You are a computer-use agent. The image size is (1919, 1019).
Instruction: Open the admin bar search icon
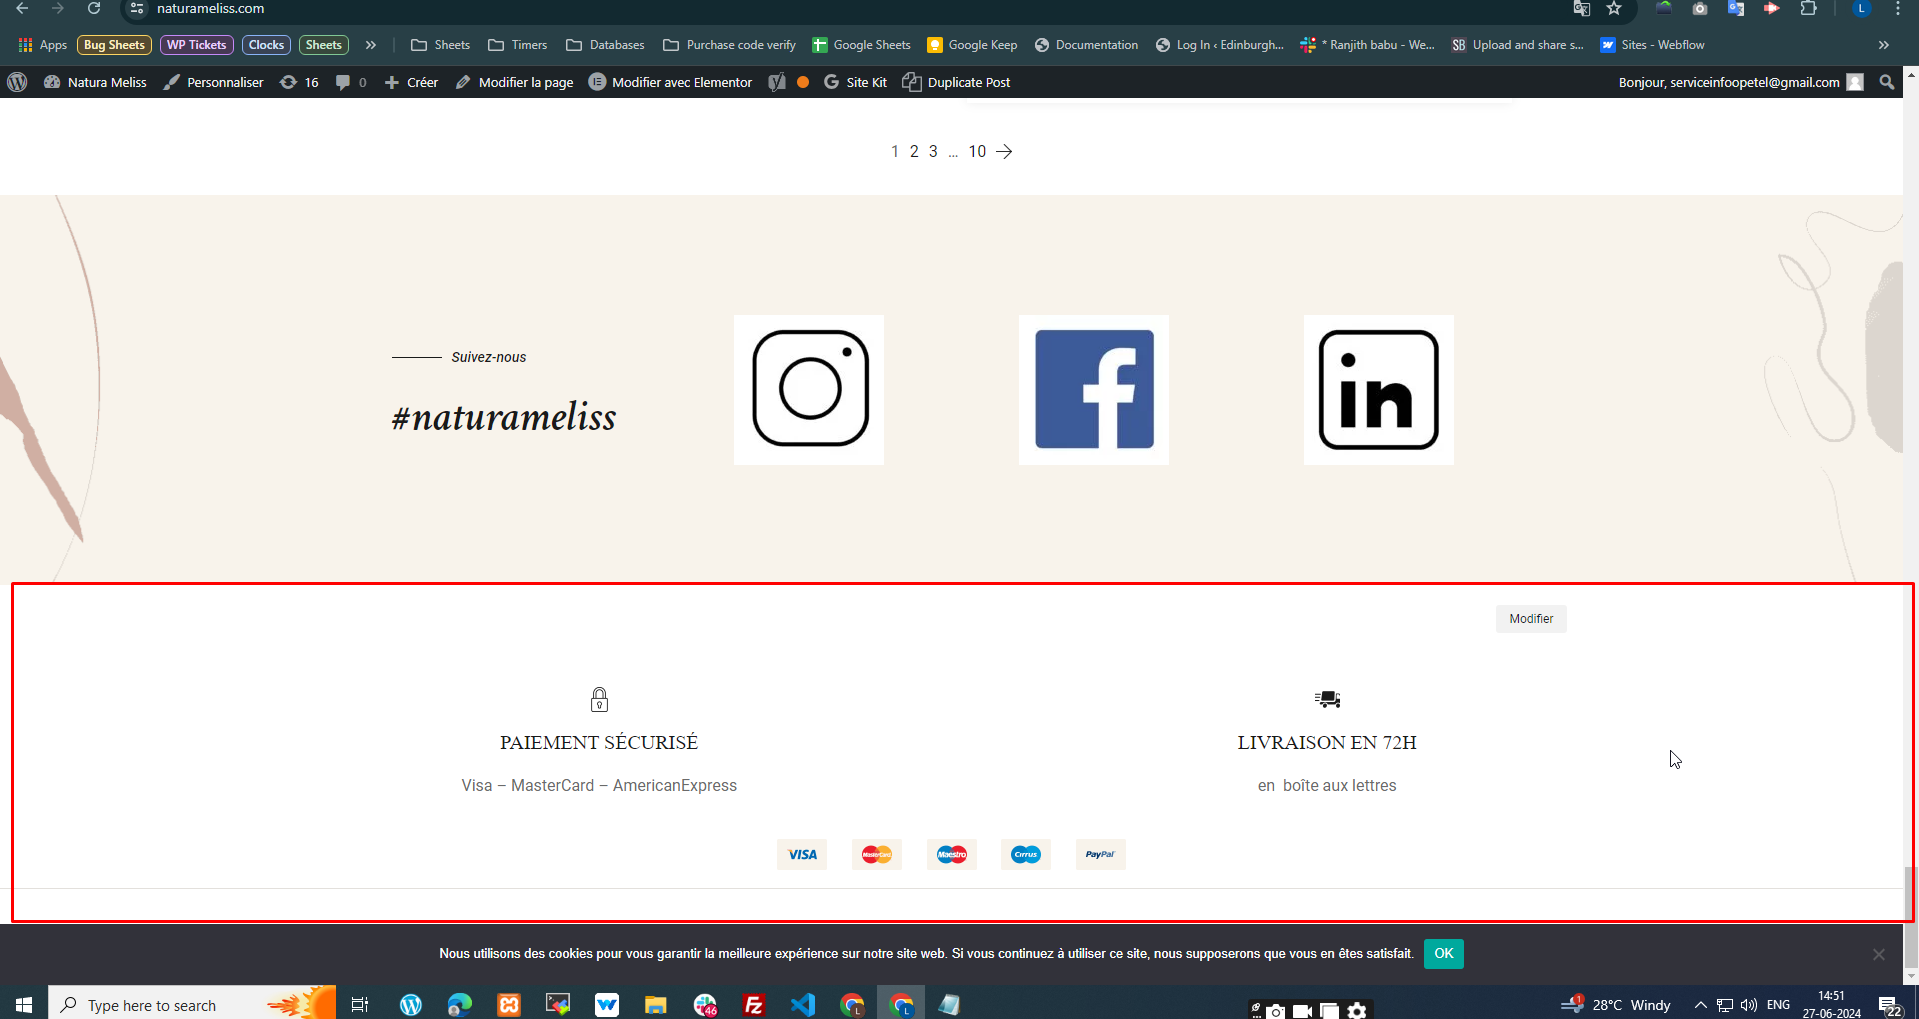point(1887,82)
